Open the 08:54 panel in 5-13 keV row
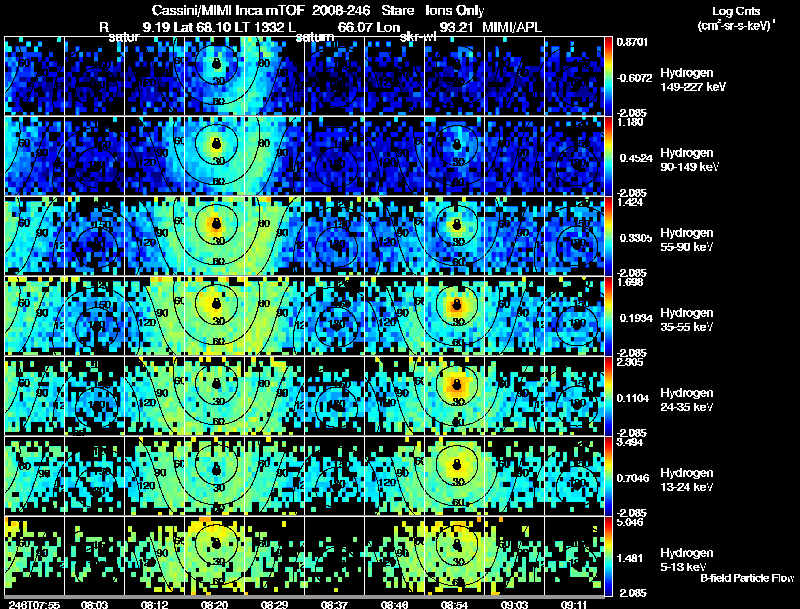Screen dimensions: 800x609 click(454, 556)
